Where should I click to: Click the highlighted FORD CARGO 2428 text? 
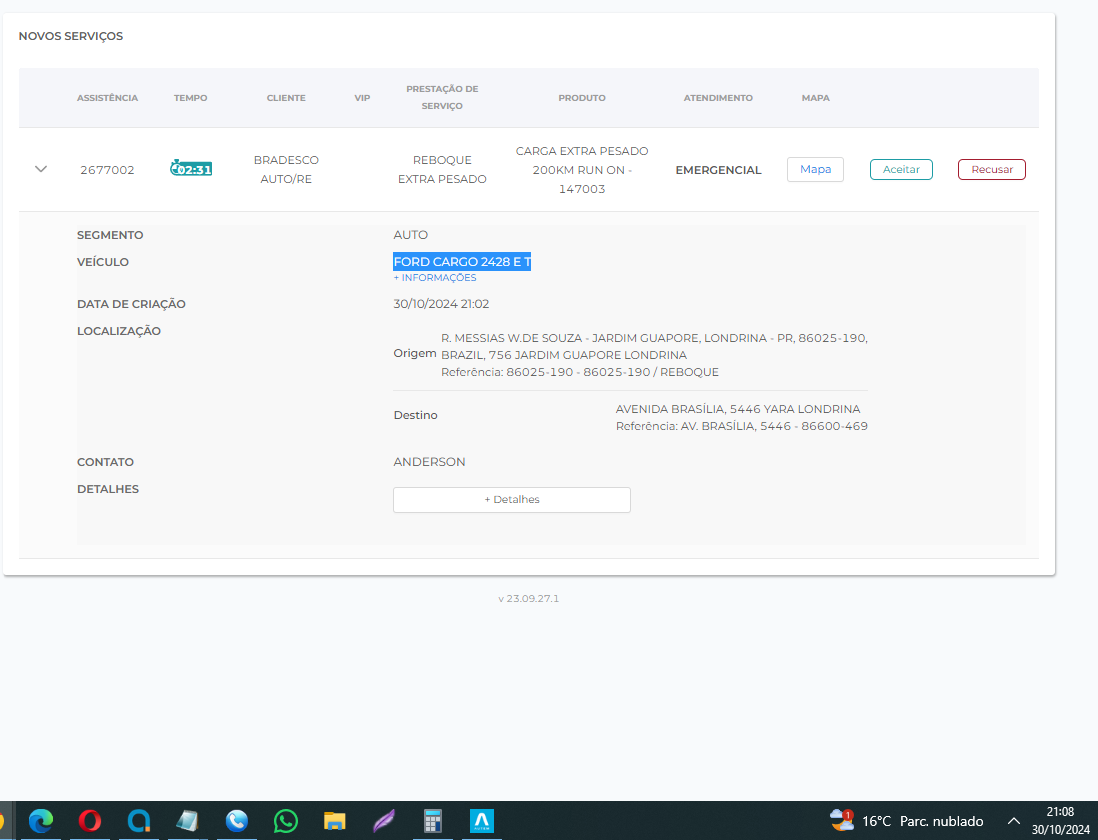coord(462,262)
